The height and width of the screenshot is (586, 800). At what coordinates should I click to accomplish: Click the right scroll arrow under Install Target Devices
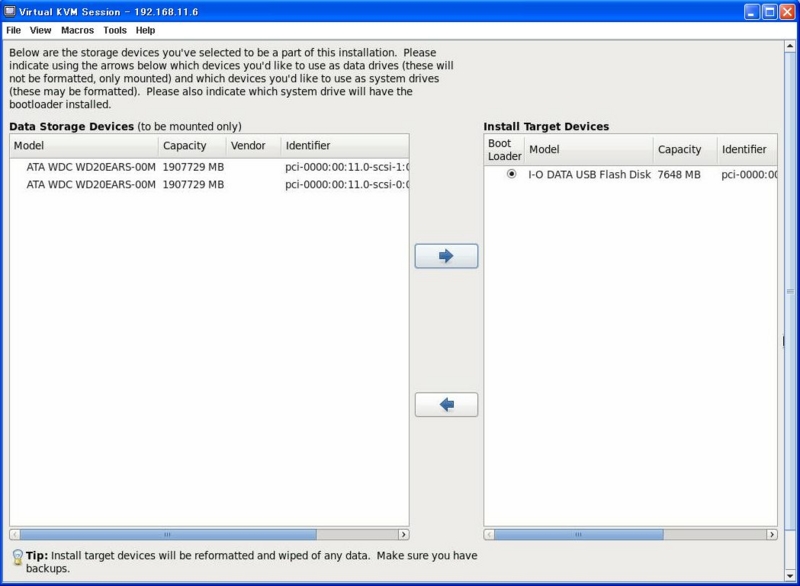click(772, 534)
